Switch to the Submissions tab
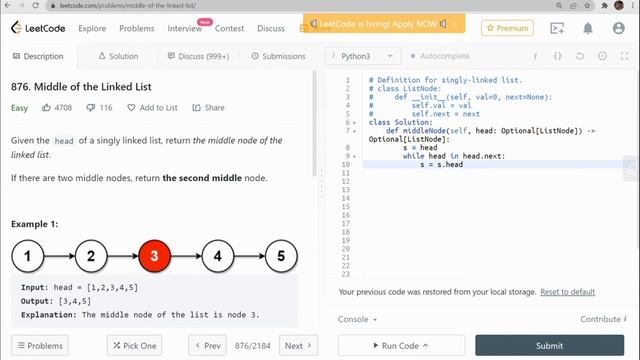Screen dimensions: 640x360 tap(278, 56)
